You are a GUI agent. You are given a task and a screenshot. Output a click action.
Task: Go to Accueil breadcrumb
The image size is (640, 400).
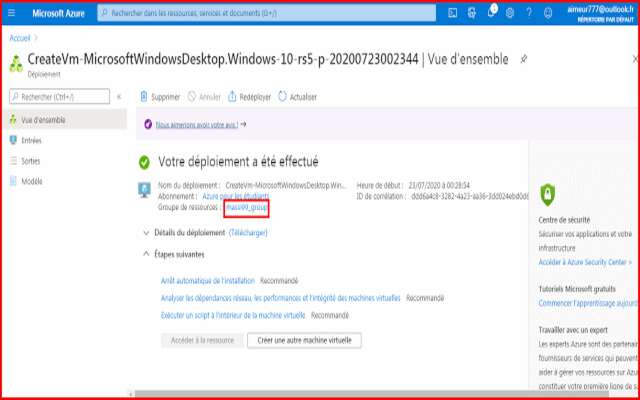click(x=20, y=38)
